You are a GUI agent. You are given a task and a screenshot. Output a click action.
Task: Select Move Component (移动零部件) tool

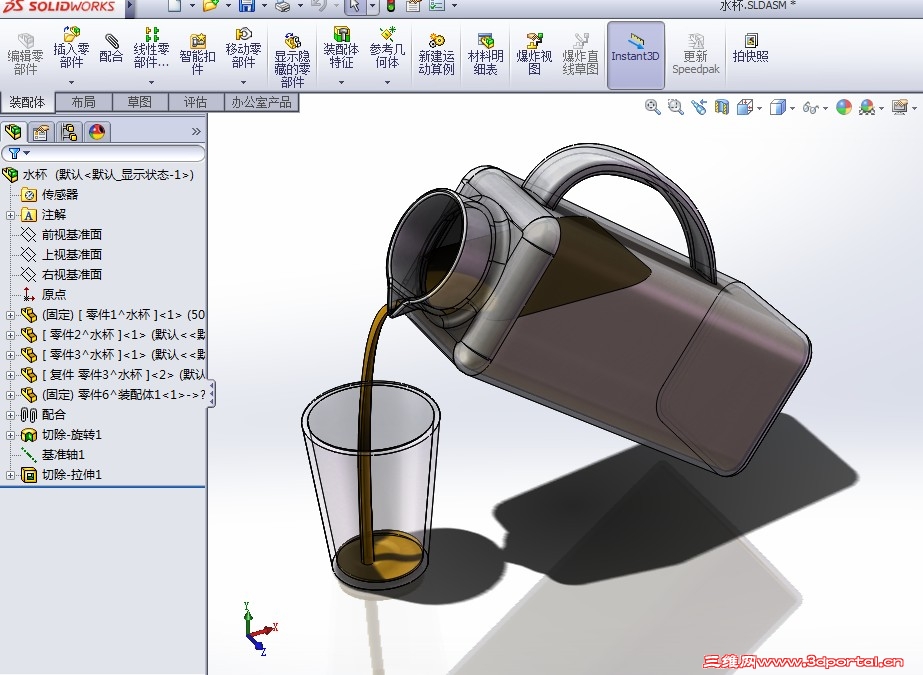coord(243,48)
